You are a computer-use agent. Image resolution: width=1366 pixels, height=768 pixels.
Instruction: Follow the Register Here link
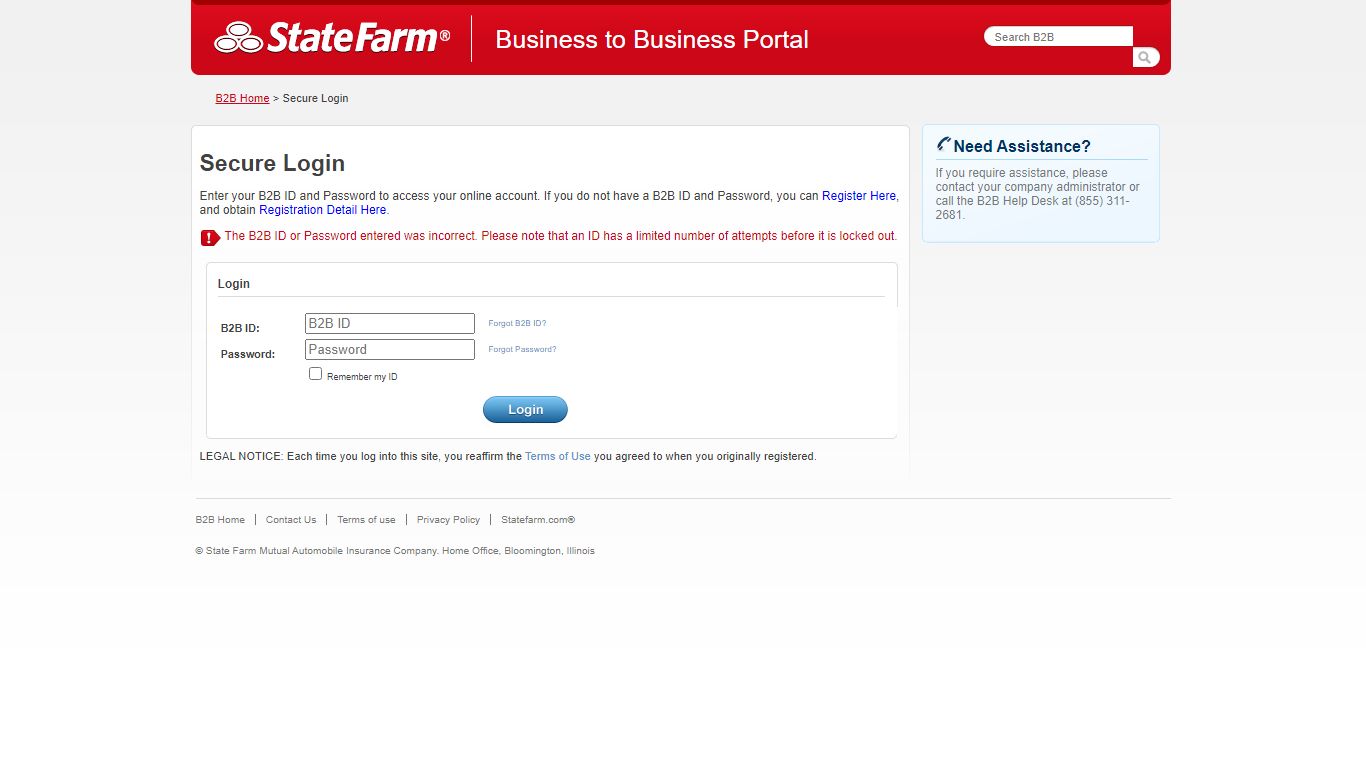click(x=859, y=196)
